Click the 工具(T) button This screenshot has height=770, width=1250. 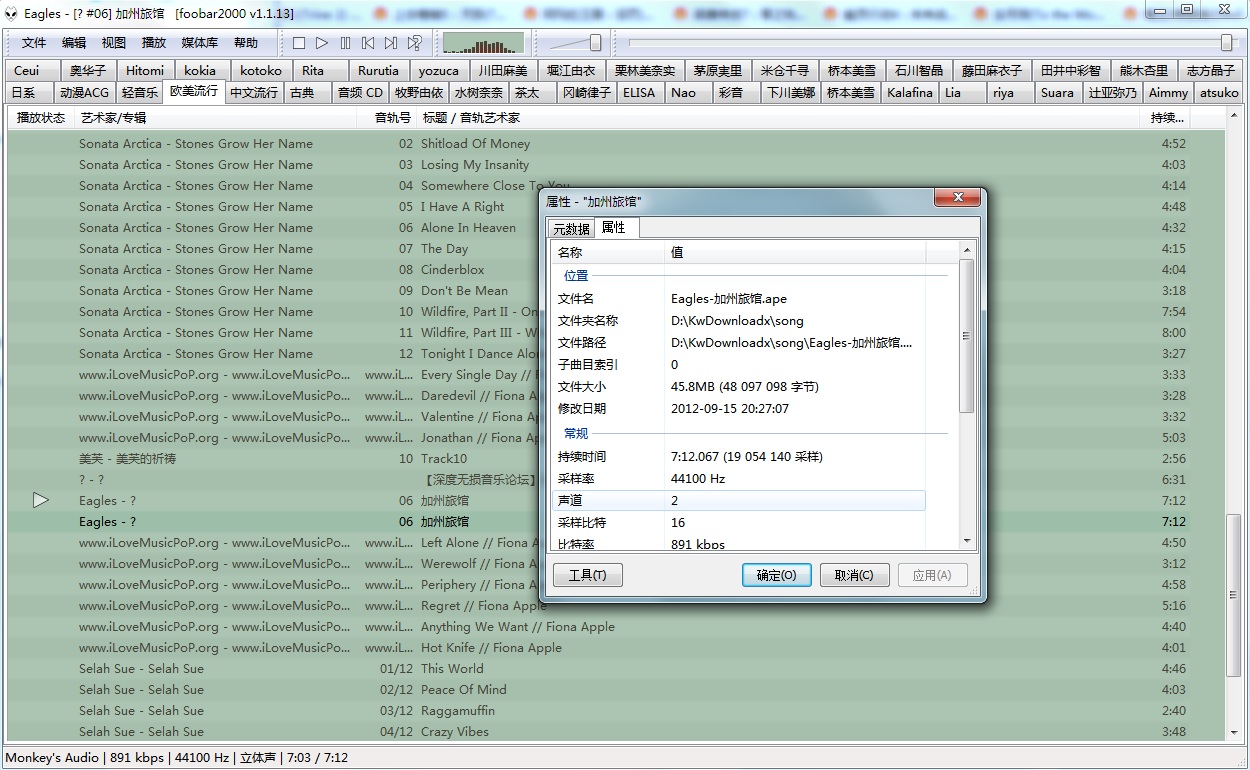click(587, 575)
